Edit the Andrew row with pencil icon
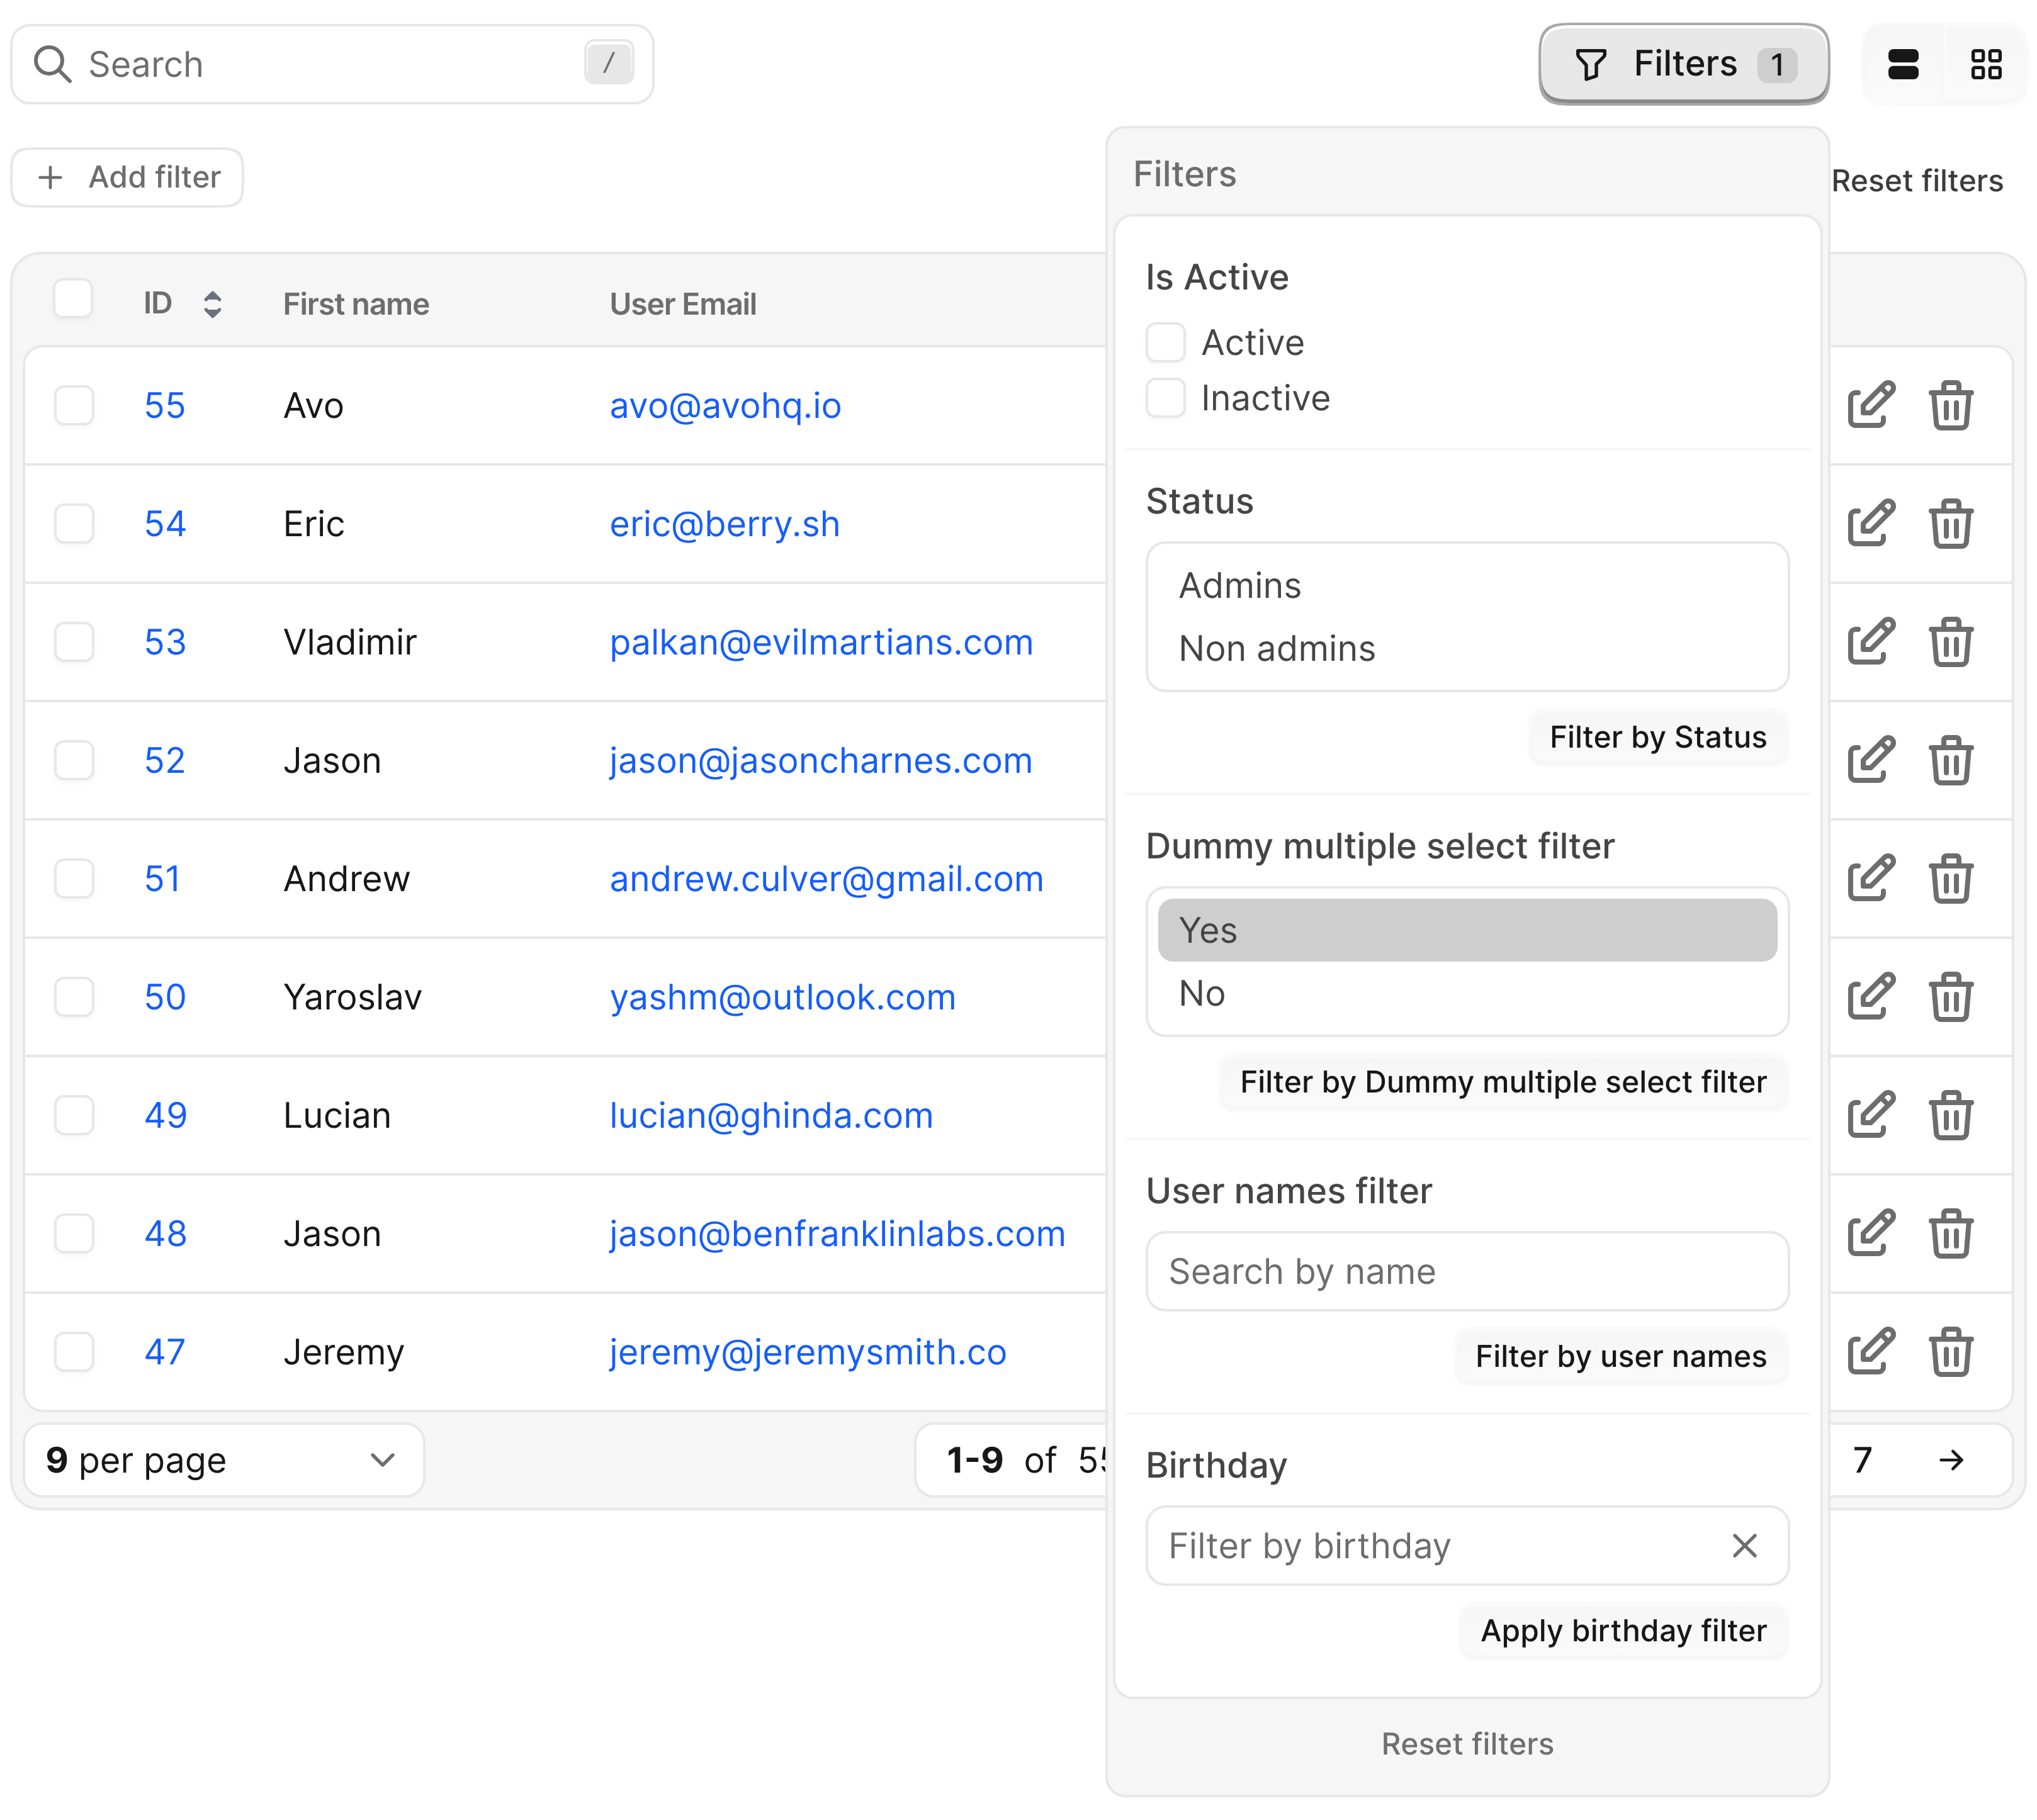The width and height of the screenshot is (2037, 1820). pos(1870,878)
